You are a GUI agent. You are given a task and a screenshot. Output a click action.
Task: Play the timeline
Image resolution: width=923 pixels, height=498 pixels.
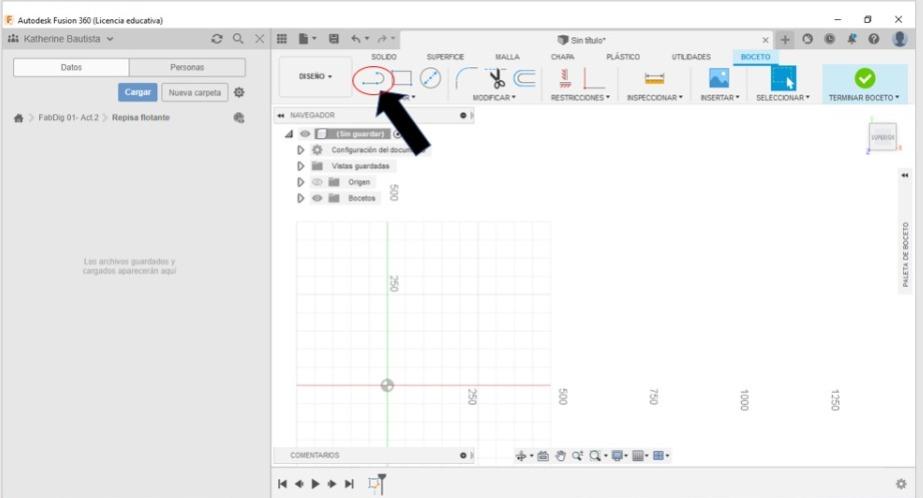[315, 484]
